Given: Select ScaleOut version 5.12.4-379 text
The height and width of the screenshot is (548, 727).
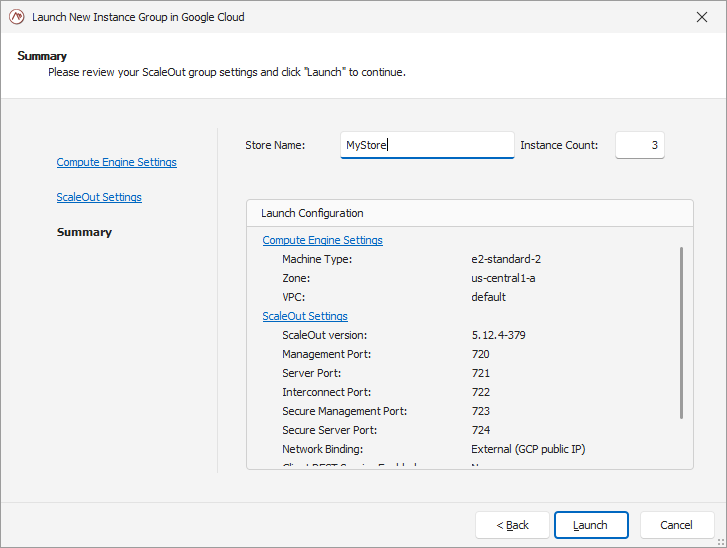Looking at the screenshot, I should 498,335.
